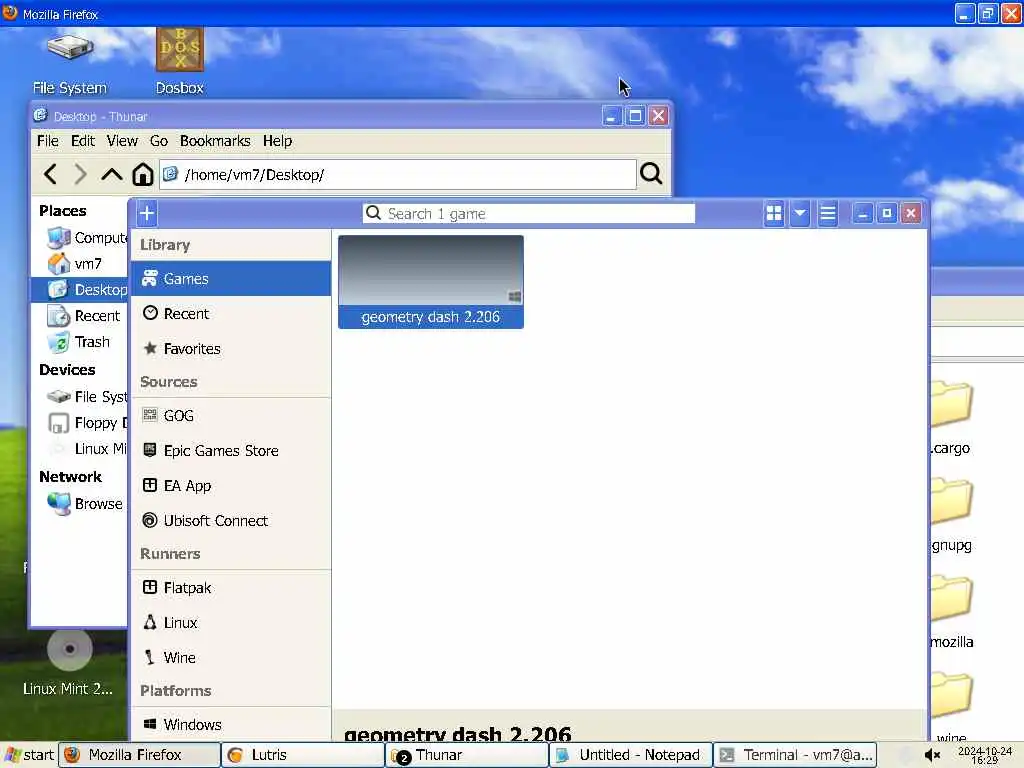Select the Linux runner
The image size is (1024, 768).
pos(231,622)
